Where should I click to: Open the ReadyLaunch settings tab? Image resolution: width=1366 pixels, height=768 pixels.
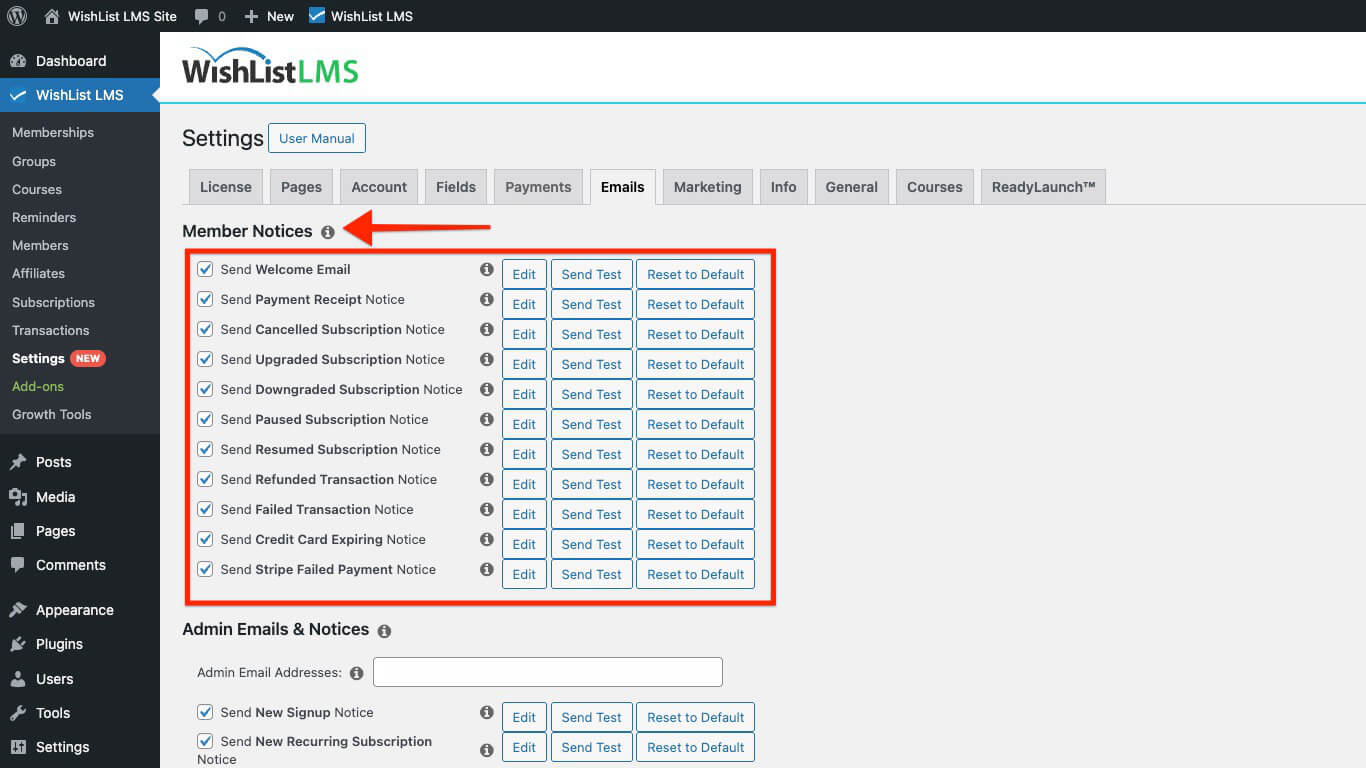1043,186
